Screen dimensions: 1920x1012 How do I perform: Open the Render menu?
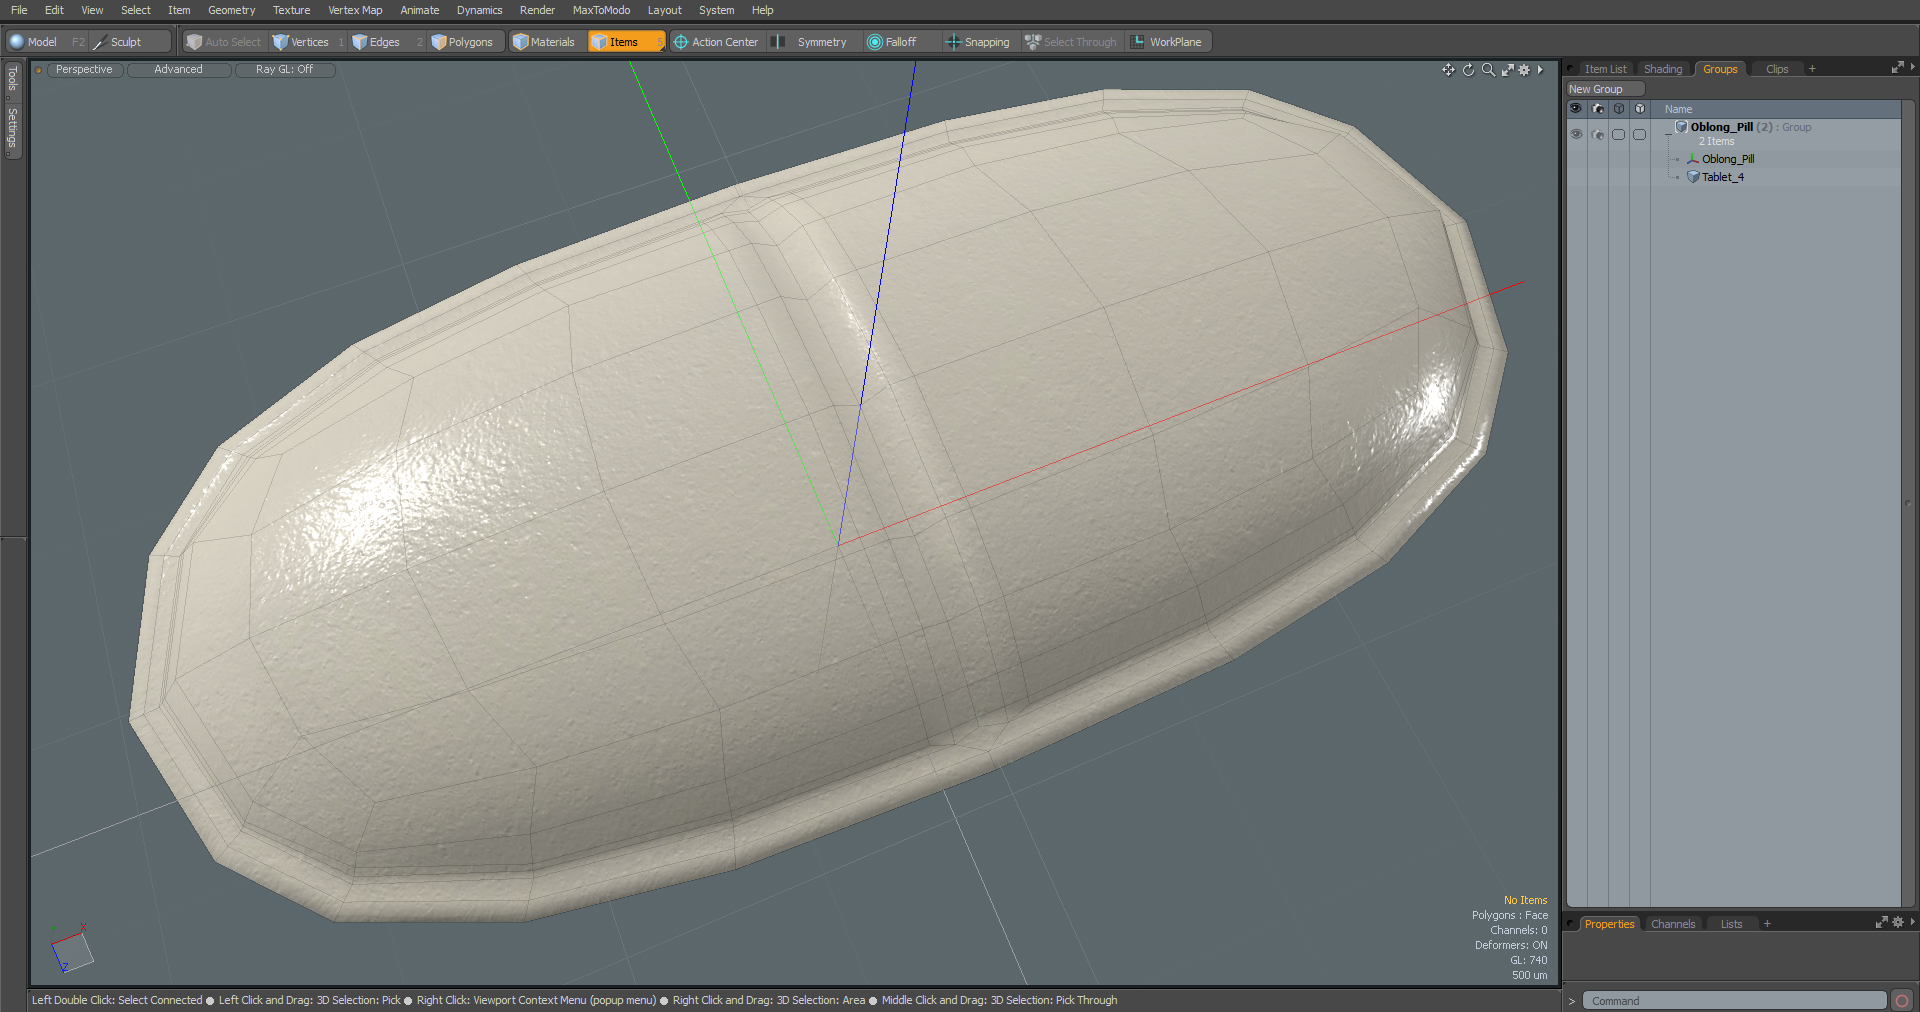pos(537,10)
